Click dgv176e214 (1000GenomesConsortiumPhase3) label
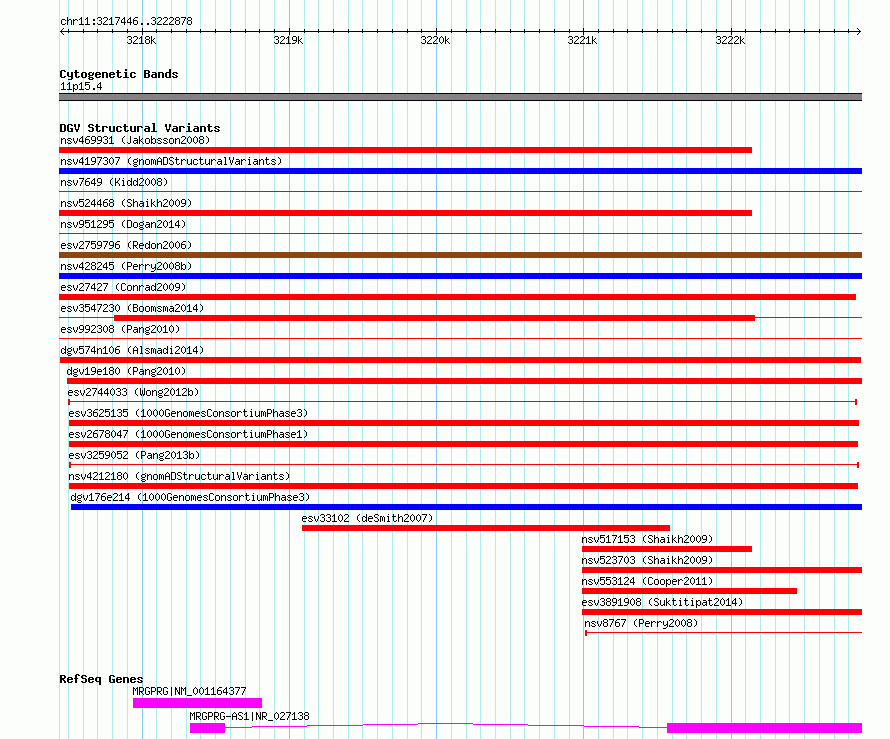The width and height of the screenshot is (890, 739). click(x=190, y=497)
